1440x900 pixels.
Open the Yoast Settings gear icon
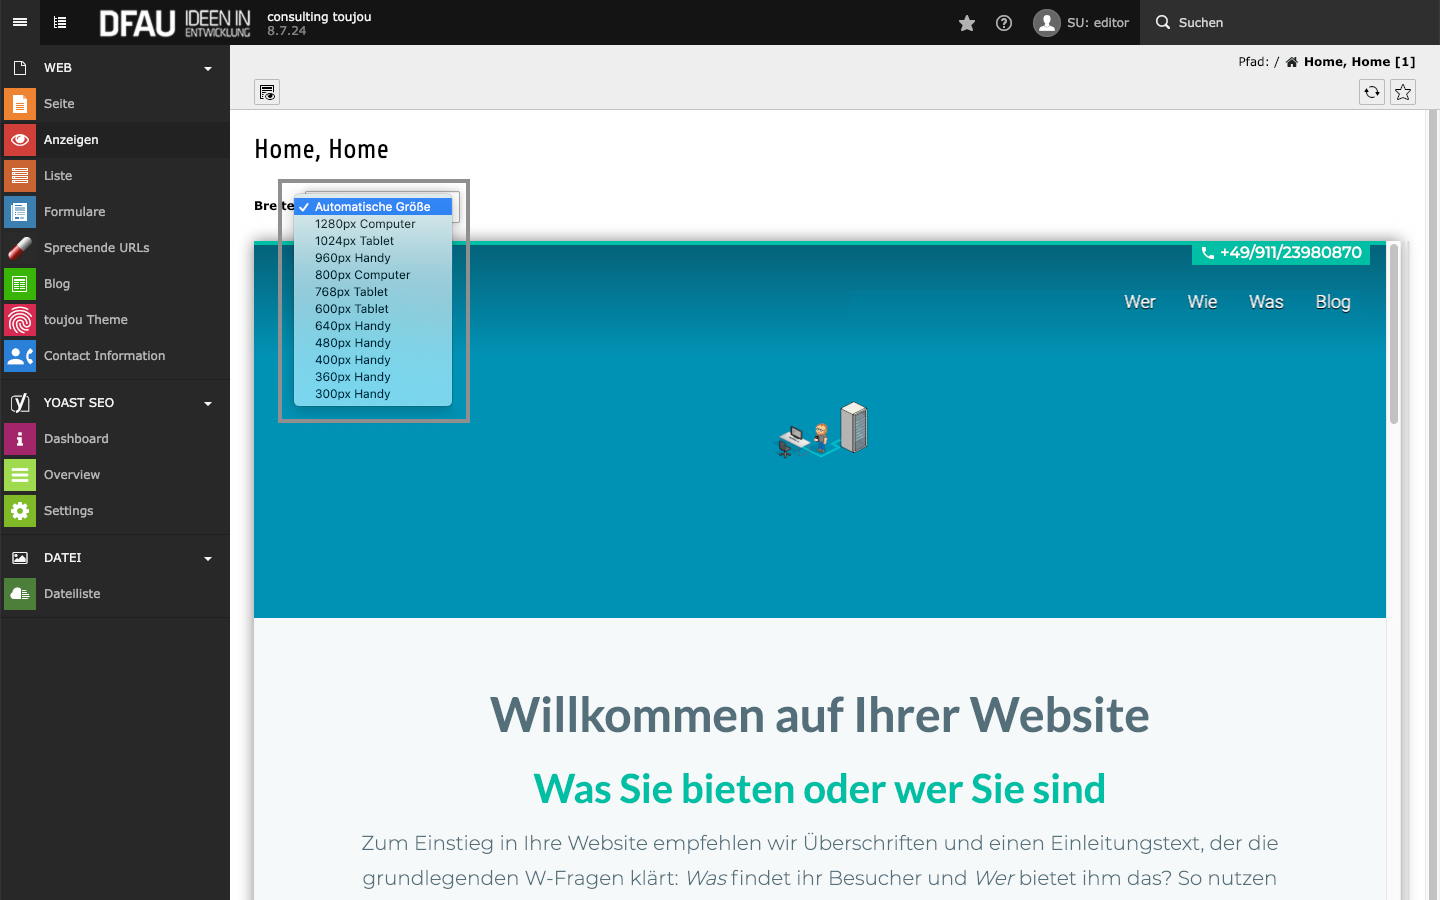pyautogui.click(x=20, y=511)
